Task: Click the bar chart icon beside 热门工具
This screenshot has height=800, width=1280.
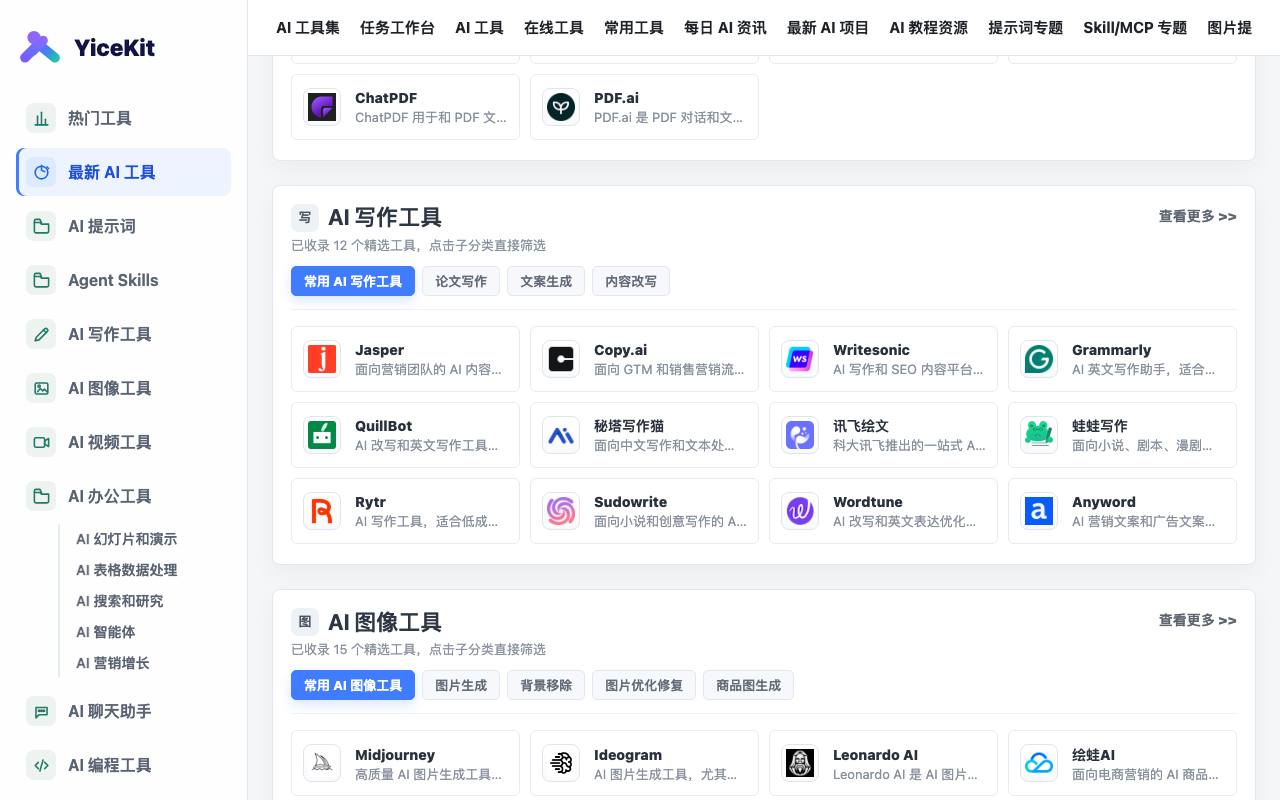Action: coord(41,118)
